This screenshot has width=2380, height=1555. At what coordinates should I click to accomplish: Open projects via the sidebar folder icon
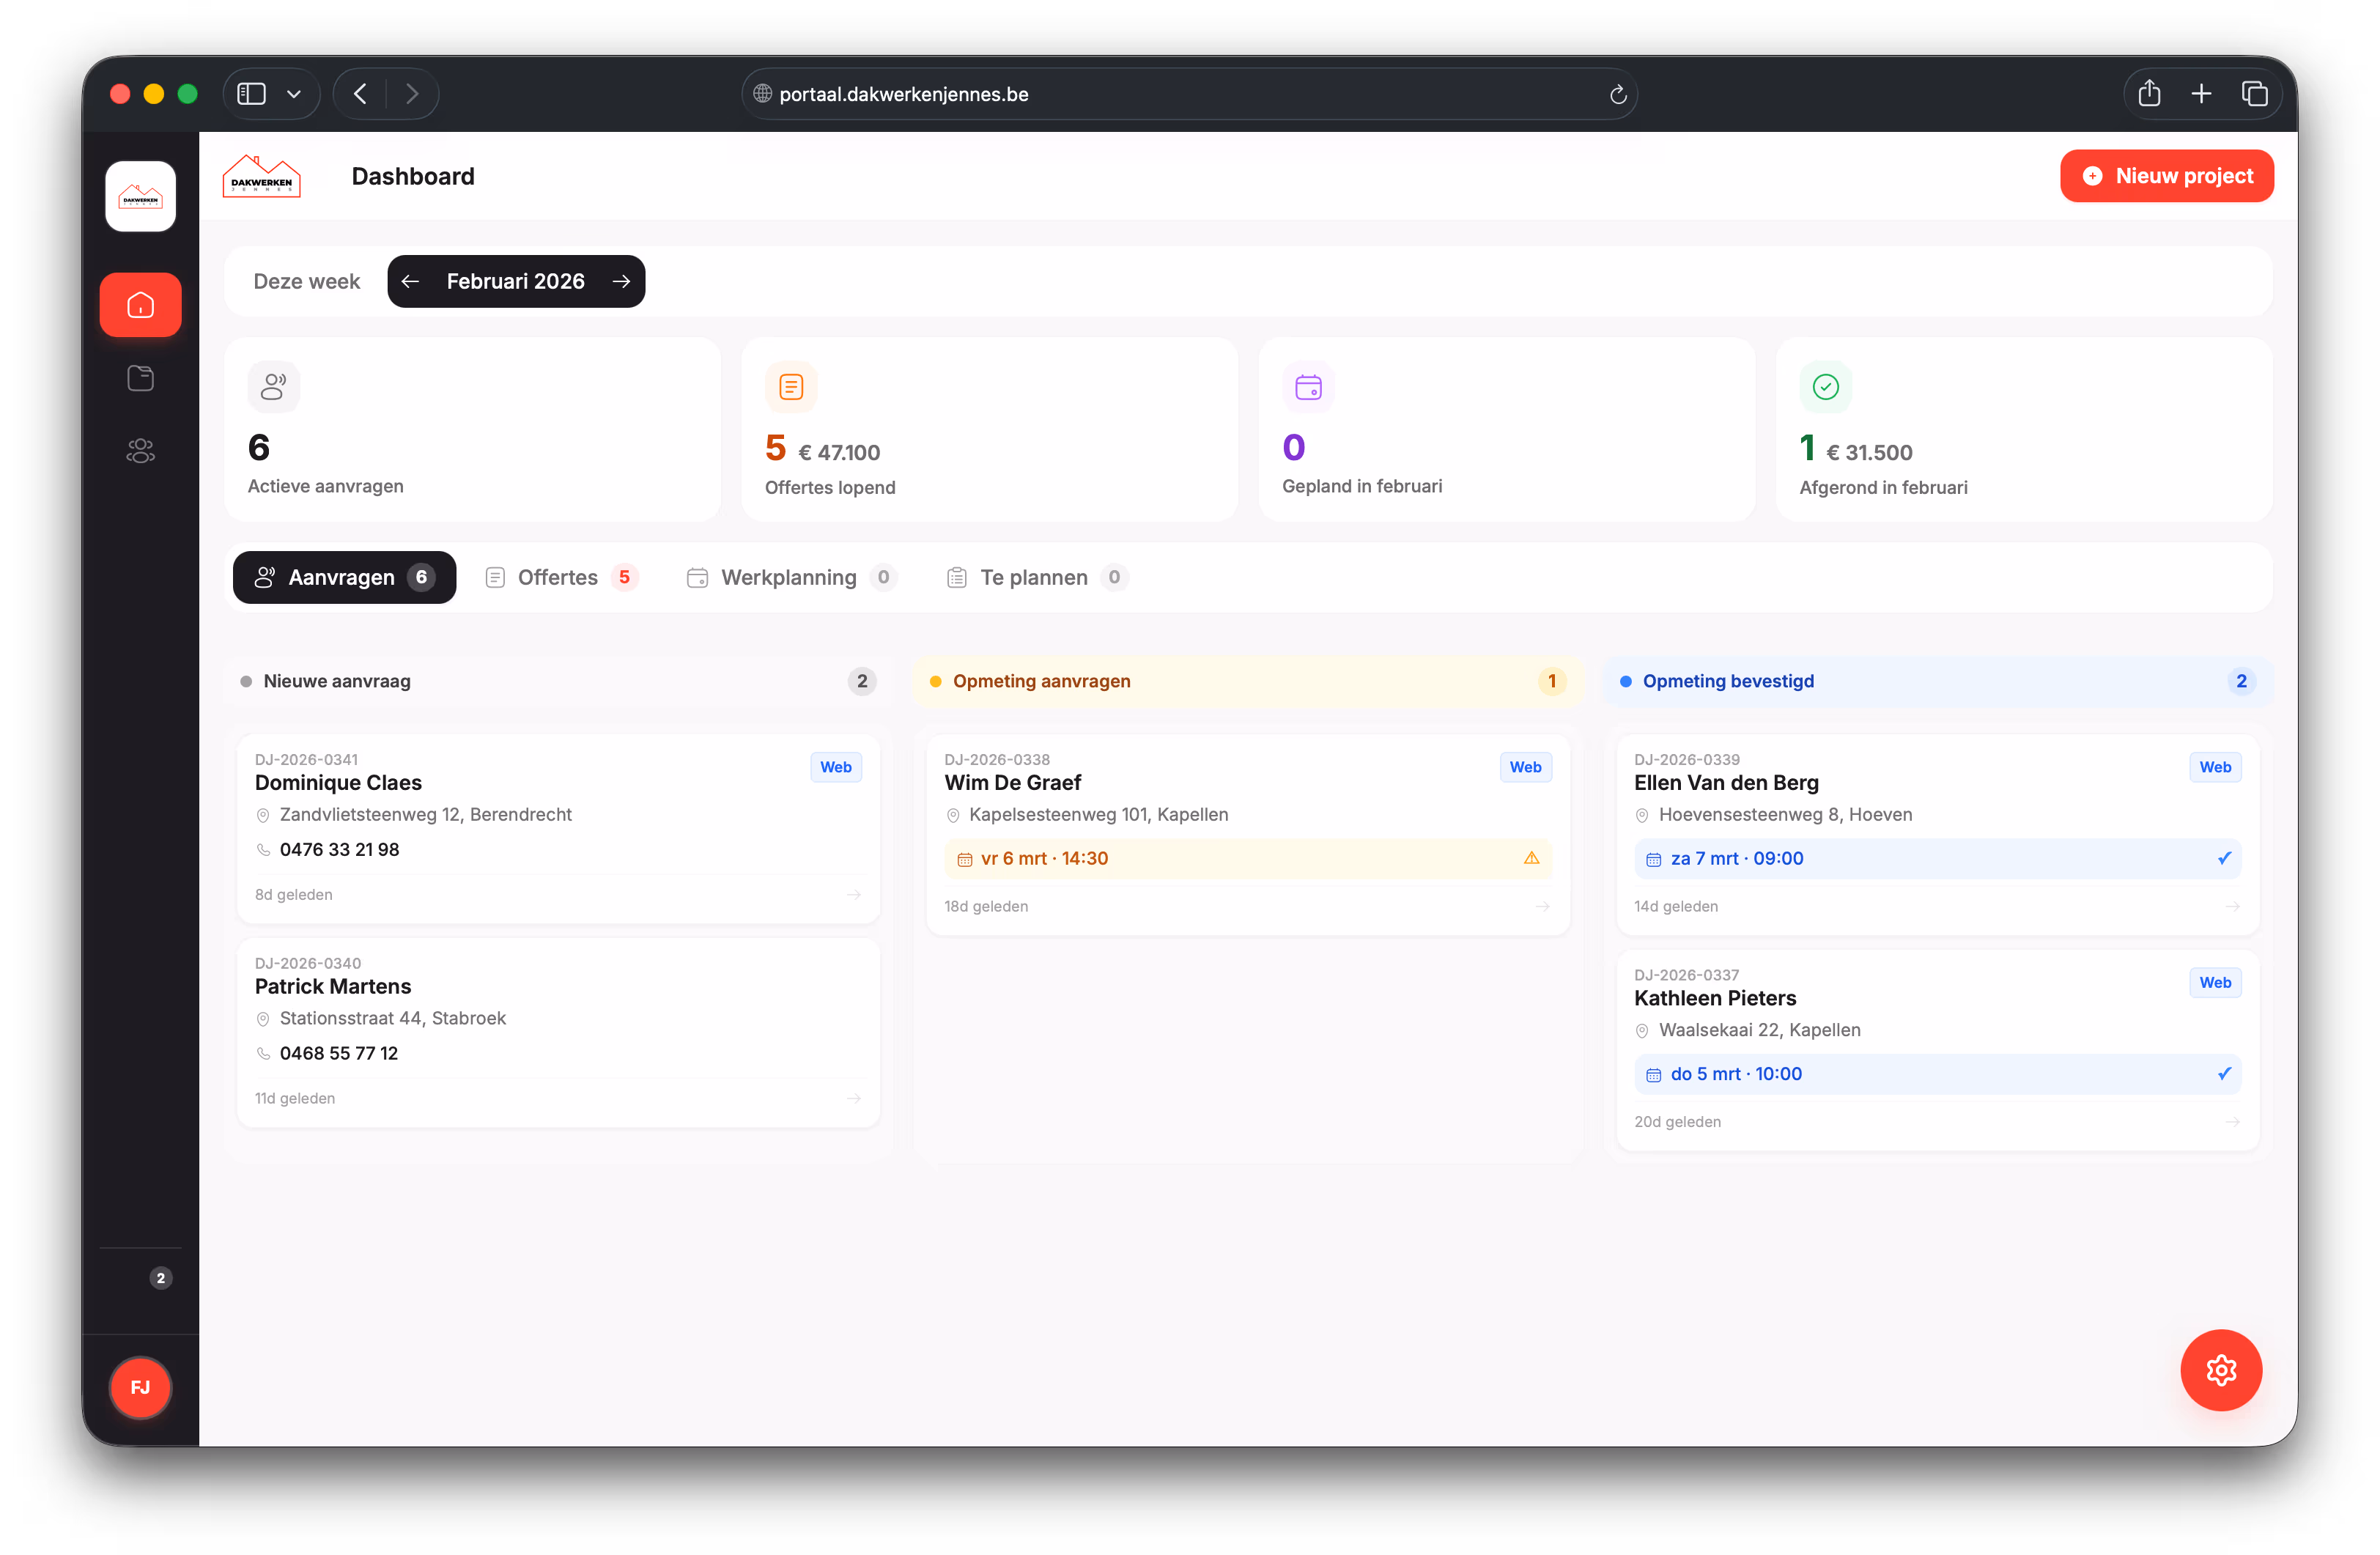tap(140, 377)
